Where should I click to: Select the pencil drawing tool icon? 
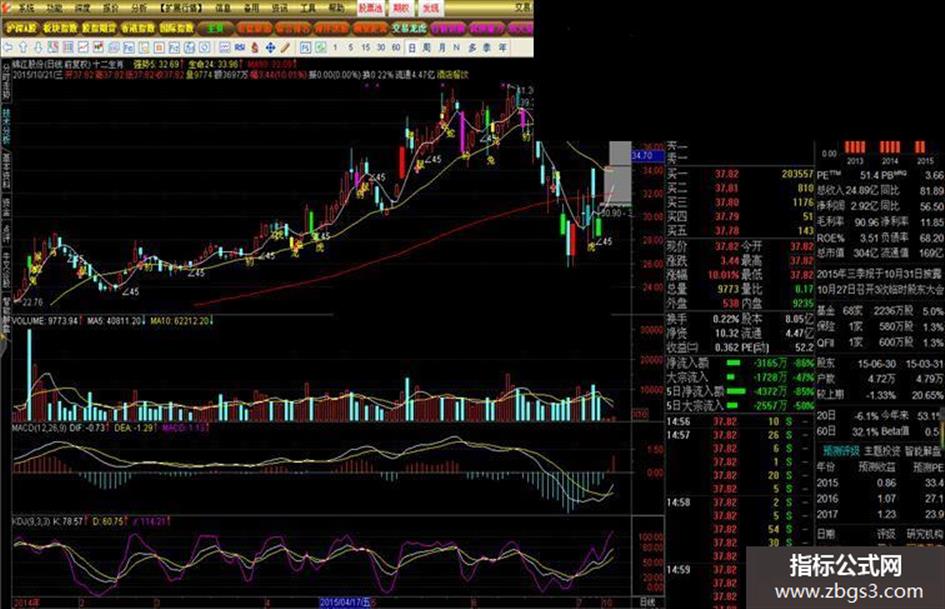(x=285, y=47)
